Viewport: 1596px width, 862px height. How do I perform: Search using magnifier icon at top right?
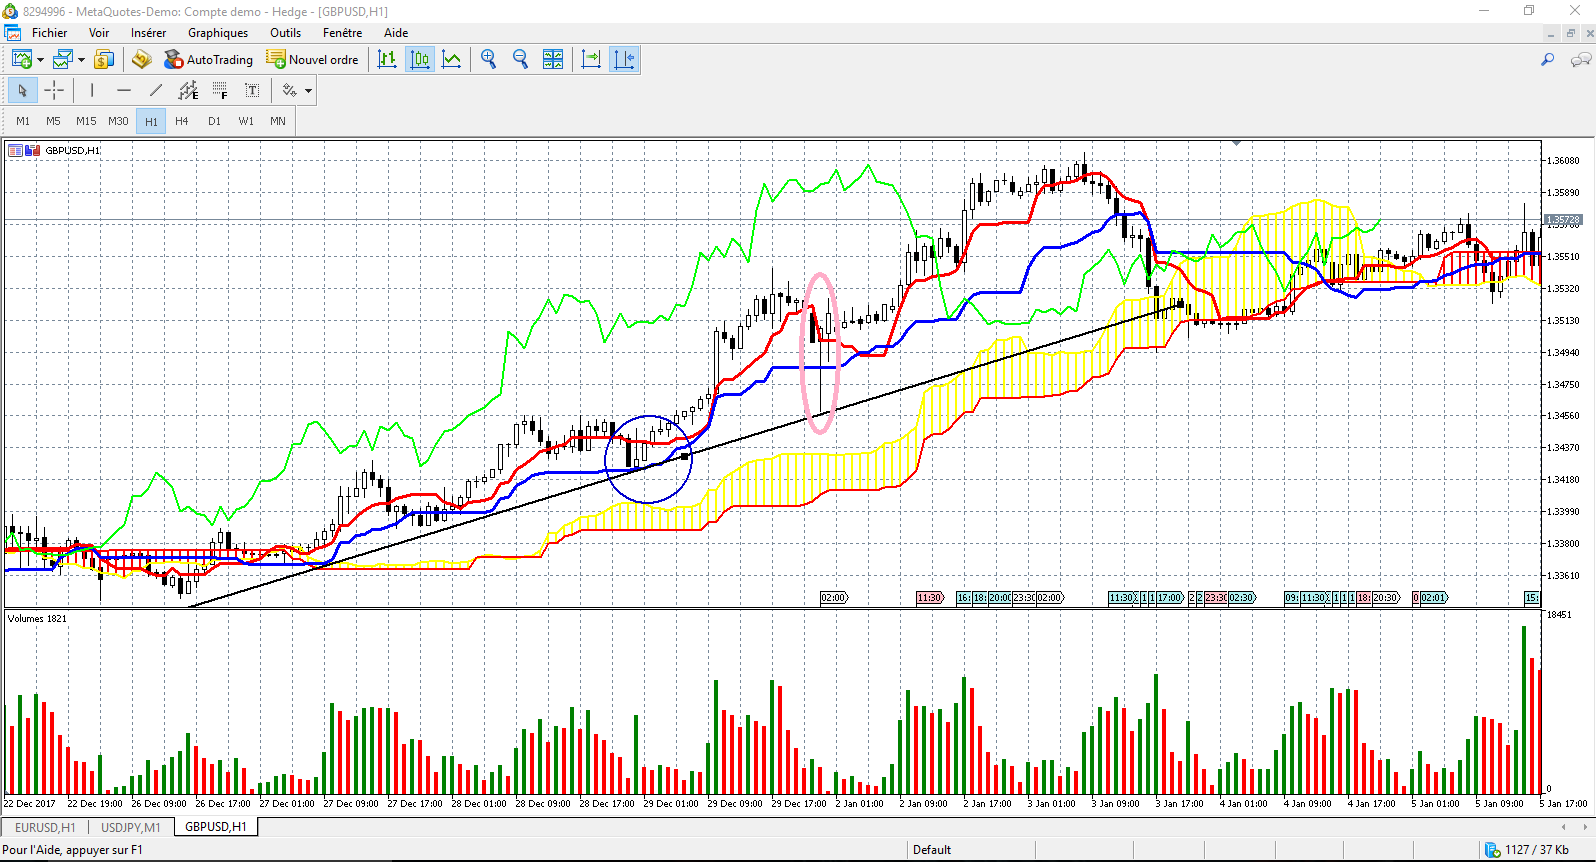coord(1547,60)
